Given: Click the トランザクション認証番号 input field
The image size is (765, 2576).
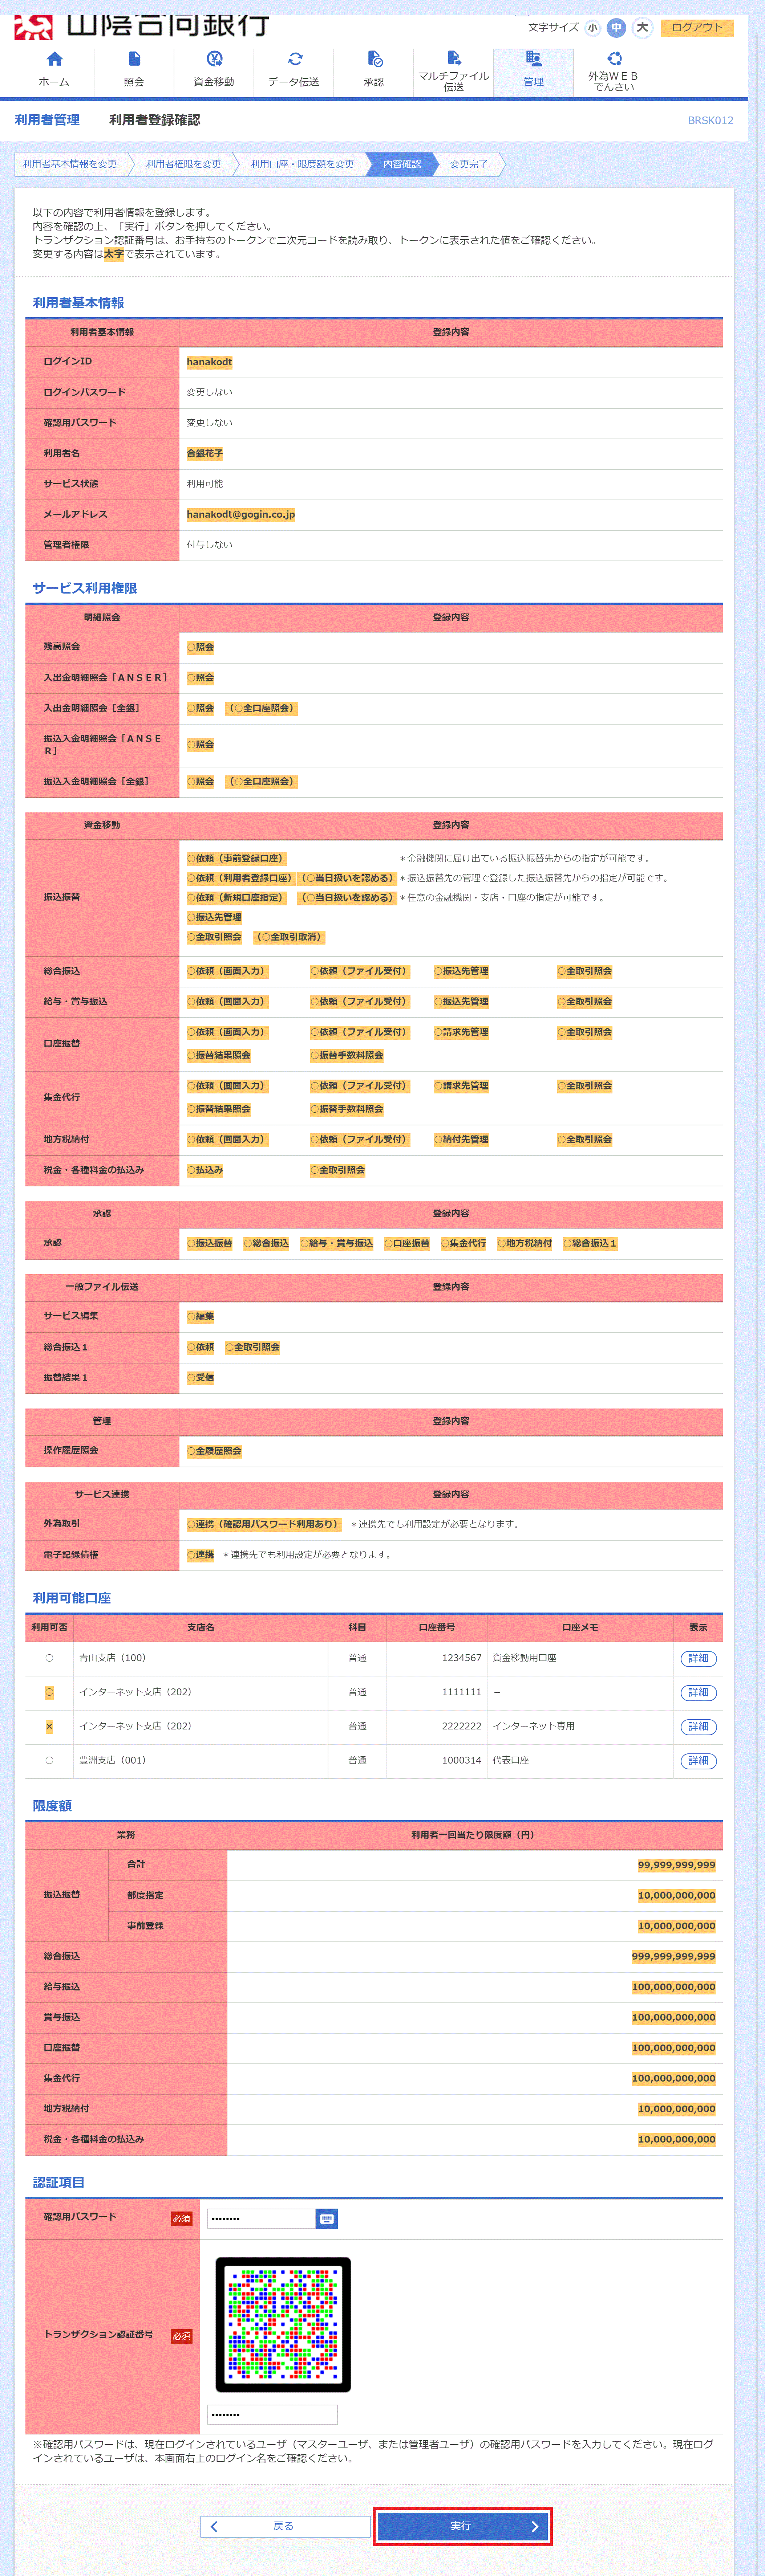Looking at the screenshot, I should coord(272,2415).
